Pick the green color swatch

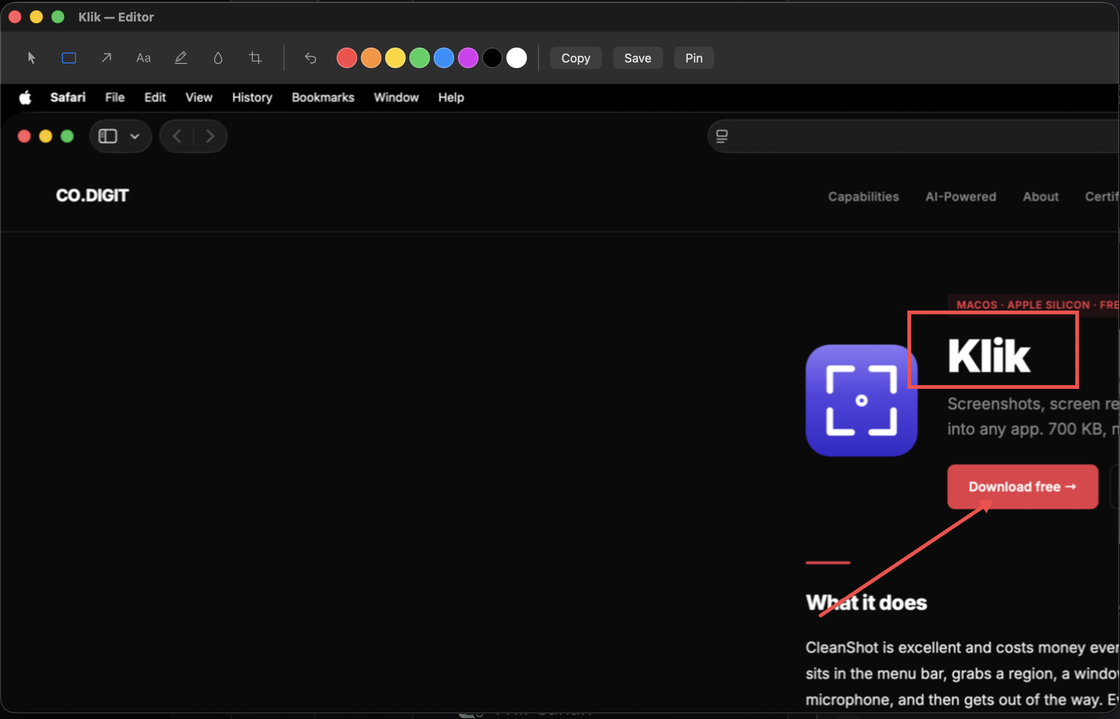[419, 58]
